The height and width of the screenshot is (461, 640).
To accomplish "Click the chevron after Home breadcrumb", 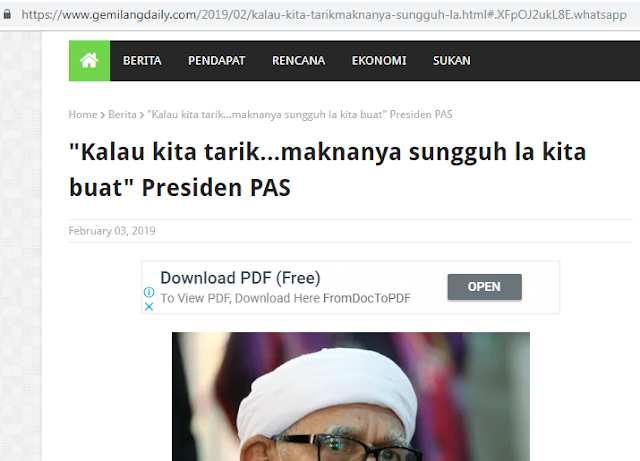I will [102, 115].
